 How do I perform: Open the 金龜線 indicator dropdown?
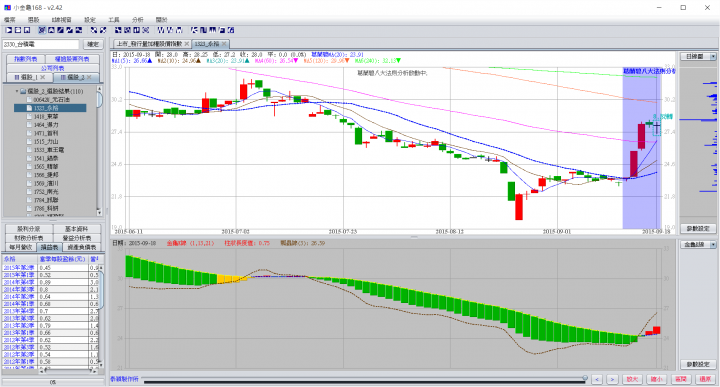[713, 244]
